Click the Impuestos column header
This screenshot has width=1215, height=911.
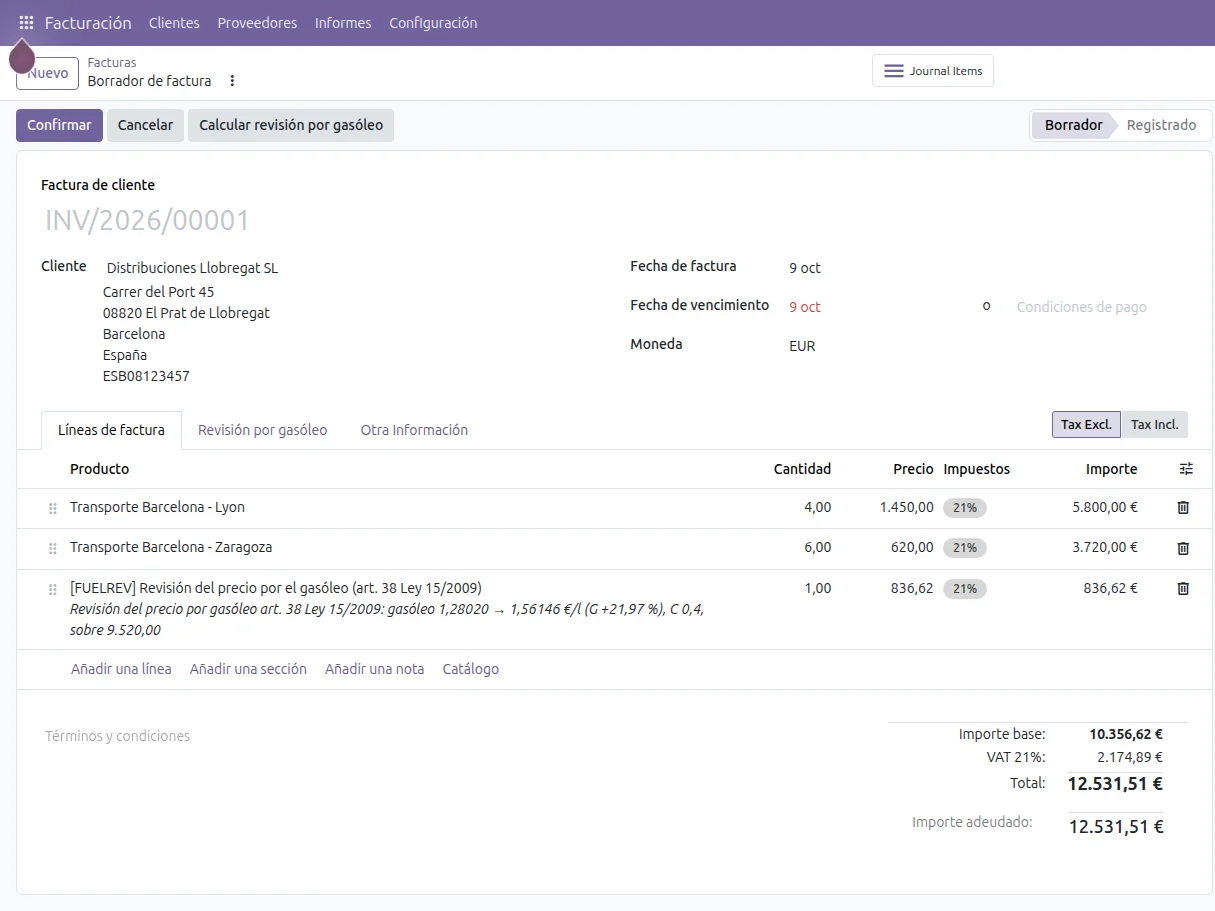pyautogui.click(x=977, y=469)
